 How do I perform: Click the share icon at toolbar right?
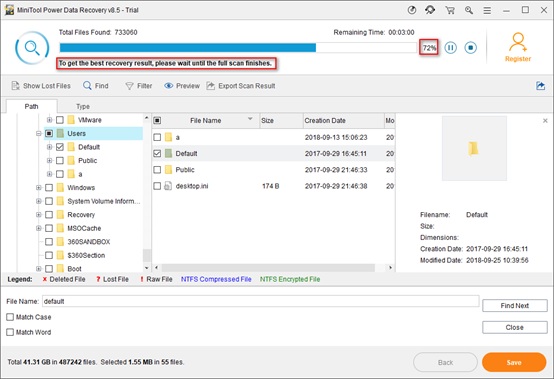tap(540, 86)
